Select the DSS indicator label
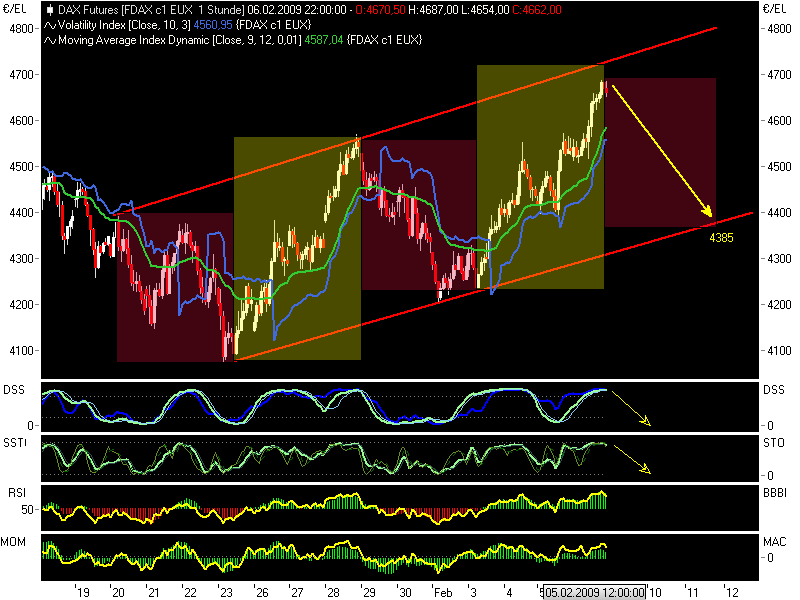Viewport: 800px width, 600px height. tap(16, 391)
